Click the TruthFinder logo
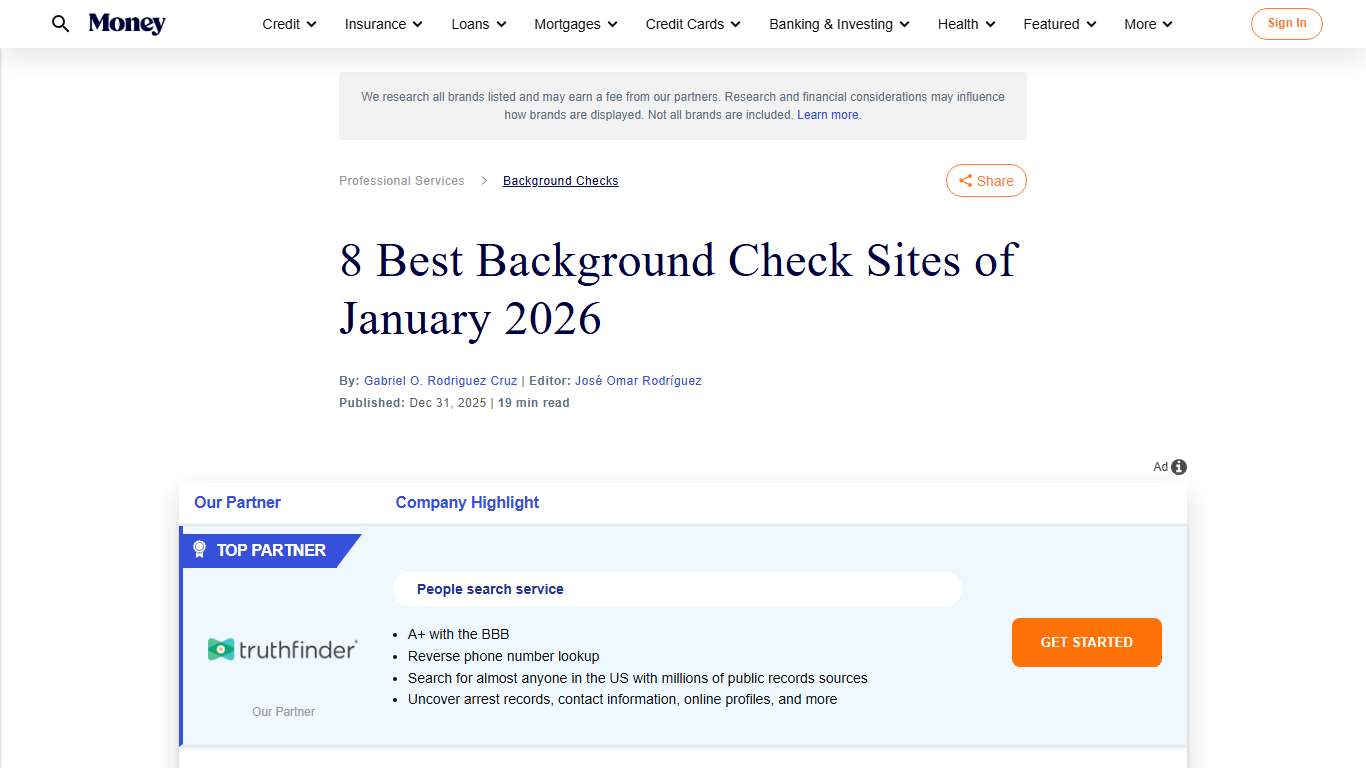The width and height of the screenshot is (1366, 768). point(283,648)
